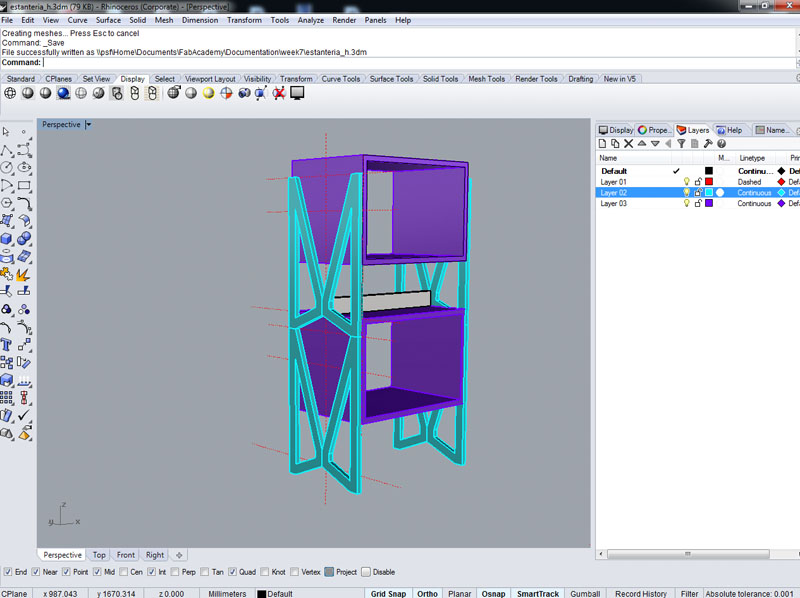This screenshot has height=598, width=800.
Task: Click the boolean union spheres tool
Action: point(24,239)
